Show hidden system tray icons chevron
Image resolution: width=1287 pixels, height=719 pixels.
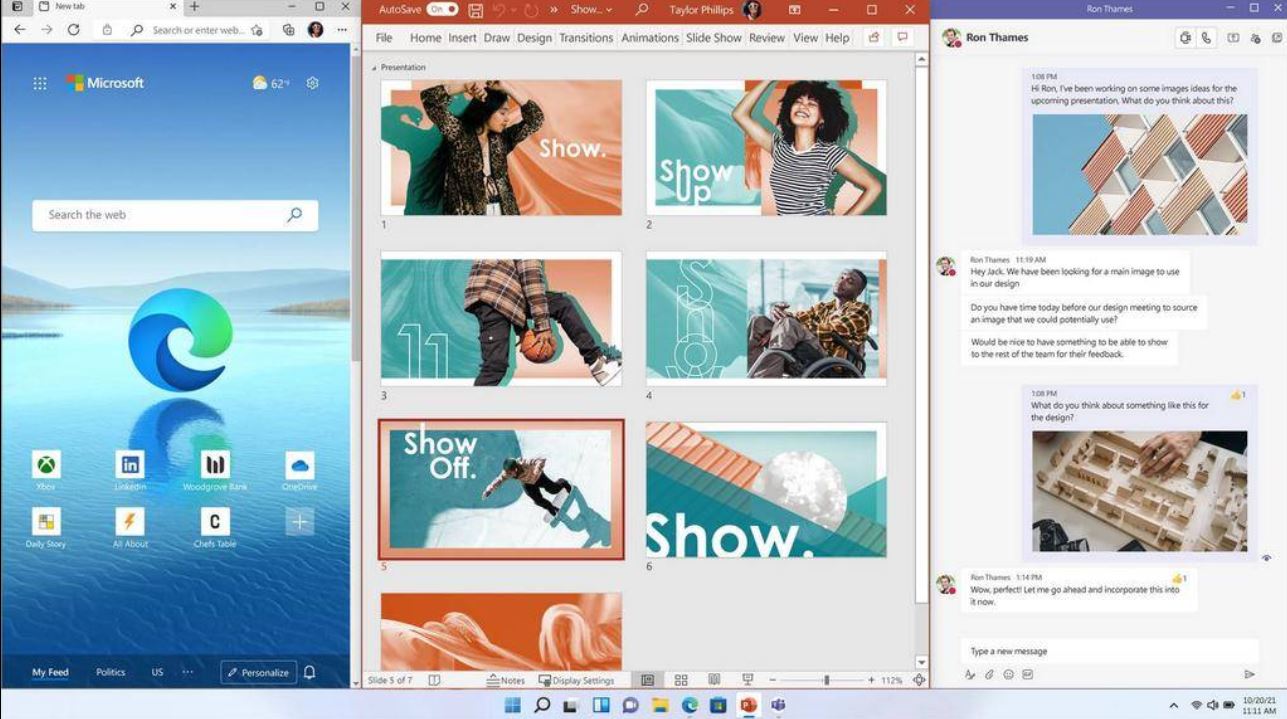tap(1174, 705)
